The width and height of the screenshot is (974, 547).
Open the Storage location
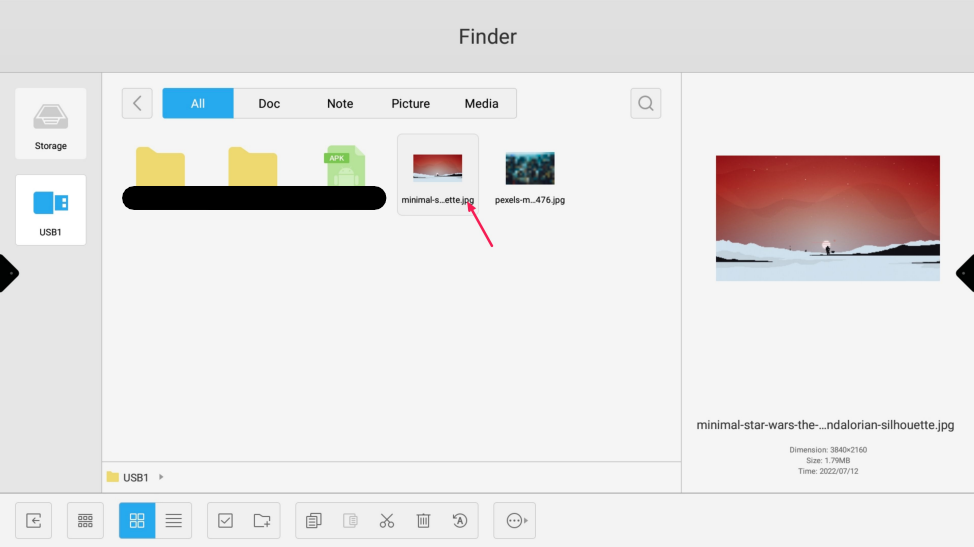point(50,123)
